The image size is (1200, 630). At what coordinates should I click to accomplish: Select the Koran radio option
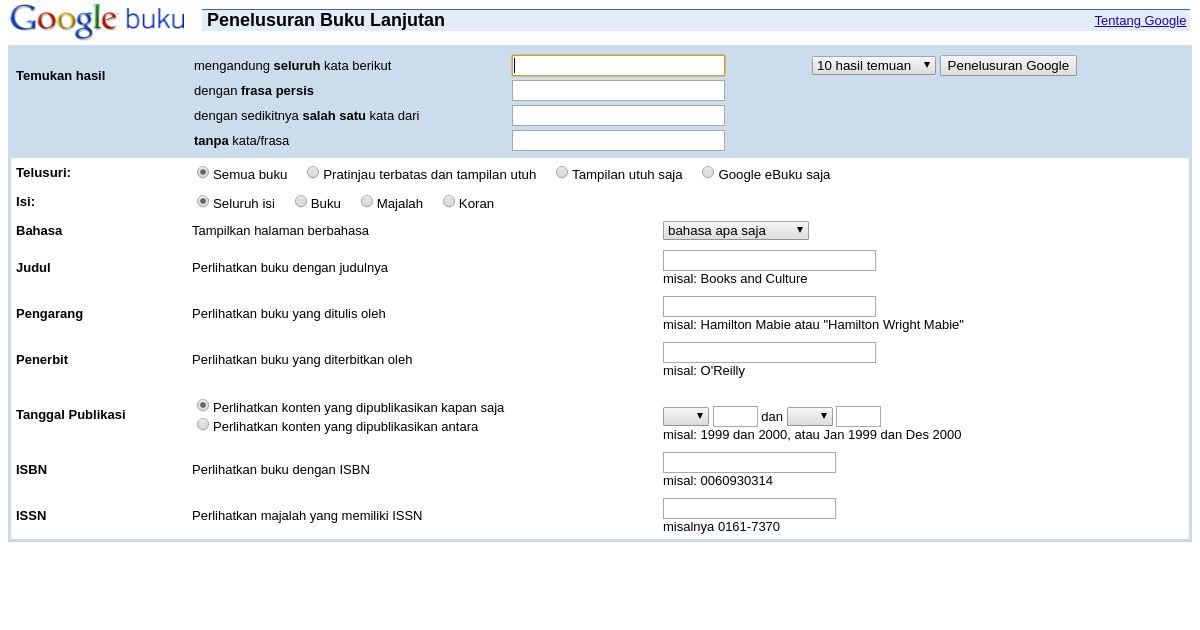coord(449,202)
